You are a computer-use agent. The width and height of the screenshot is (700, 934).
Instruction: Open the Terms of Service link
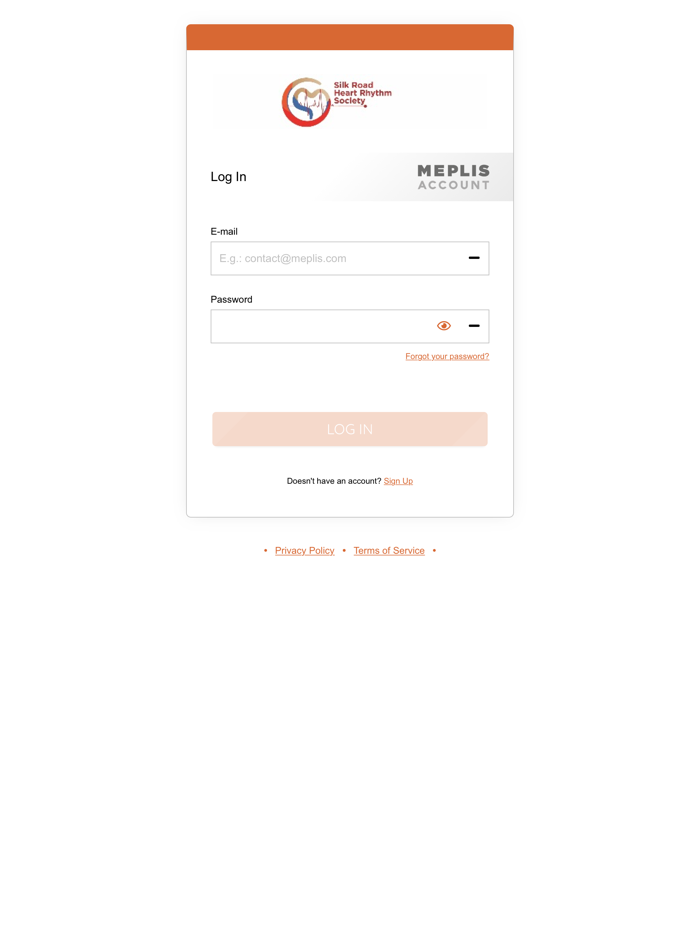(389, 551)
